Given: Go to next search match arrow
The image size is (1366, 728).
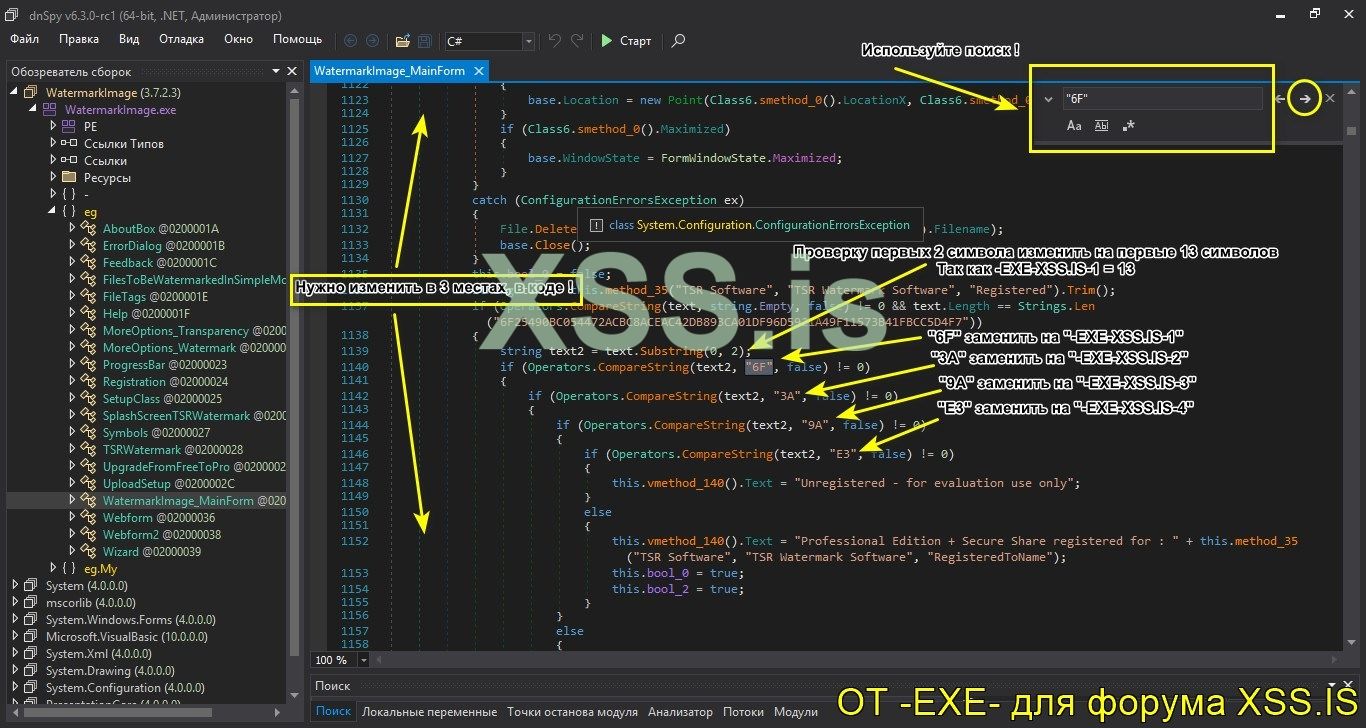Looking at the screenshot, I should pos(1304,98).
